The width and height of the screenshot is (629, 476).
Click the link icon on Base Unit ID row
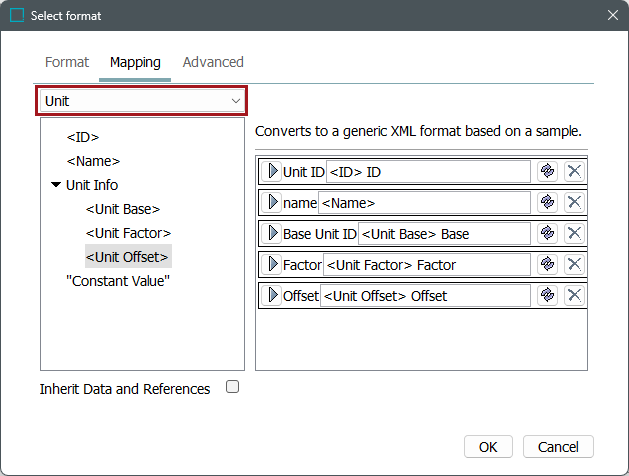pyautogui.click(x=547, y=233)
